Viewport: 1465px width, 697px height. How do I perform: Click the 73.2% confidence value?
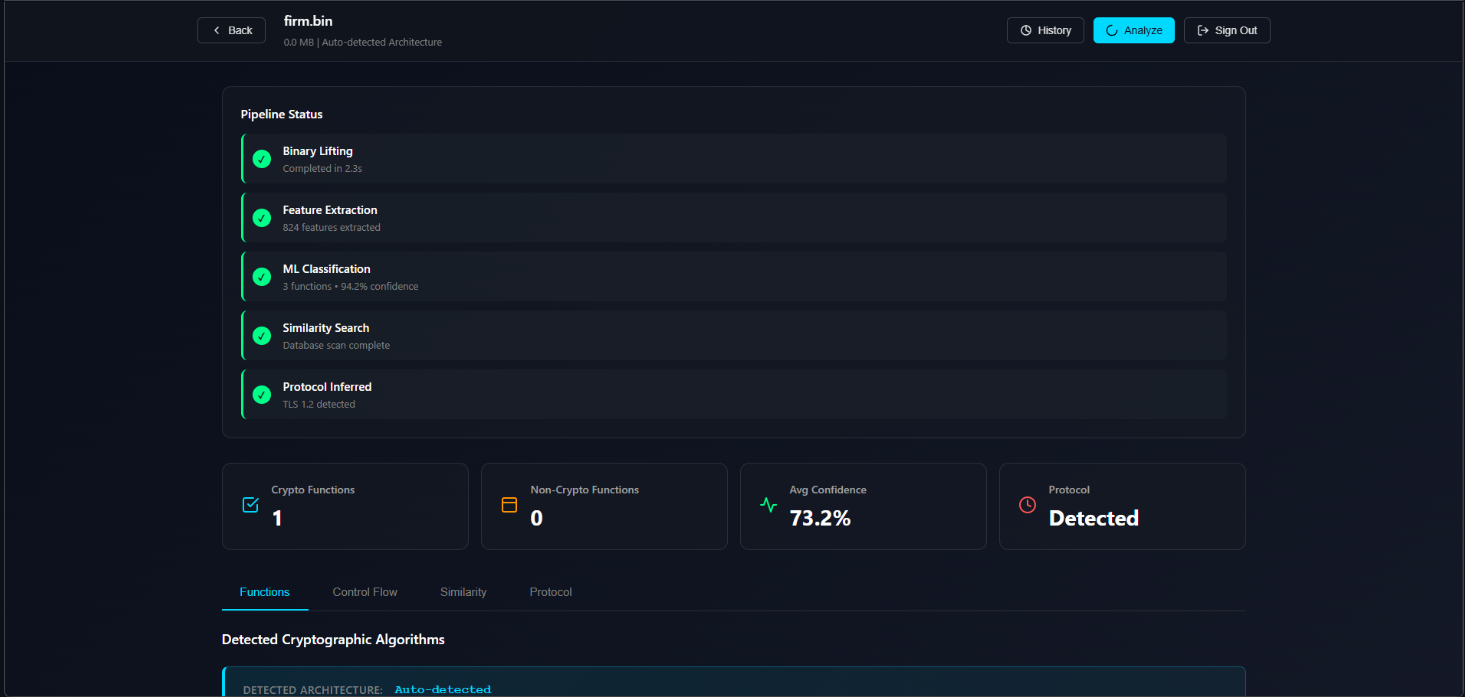[x=820, y=518]
